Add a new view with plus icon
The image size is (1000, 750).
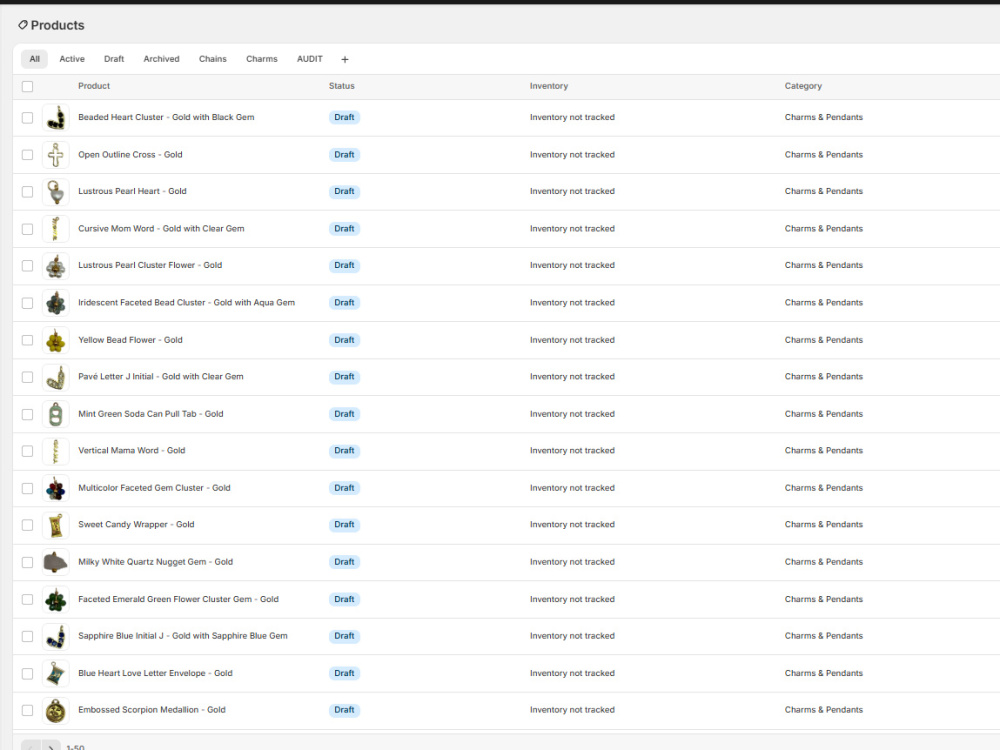tap(344, 59)
